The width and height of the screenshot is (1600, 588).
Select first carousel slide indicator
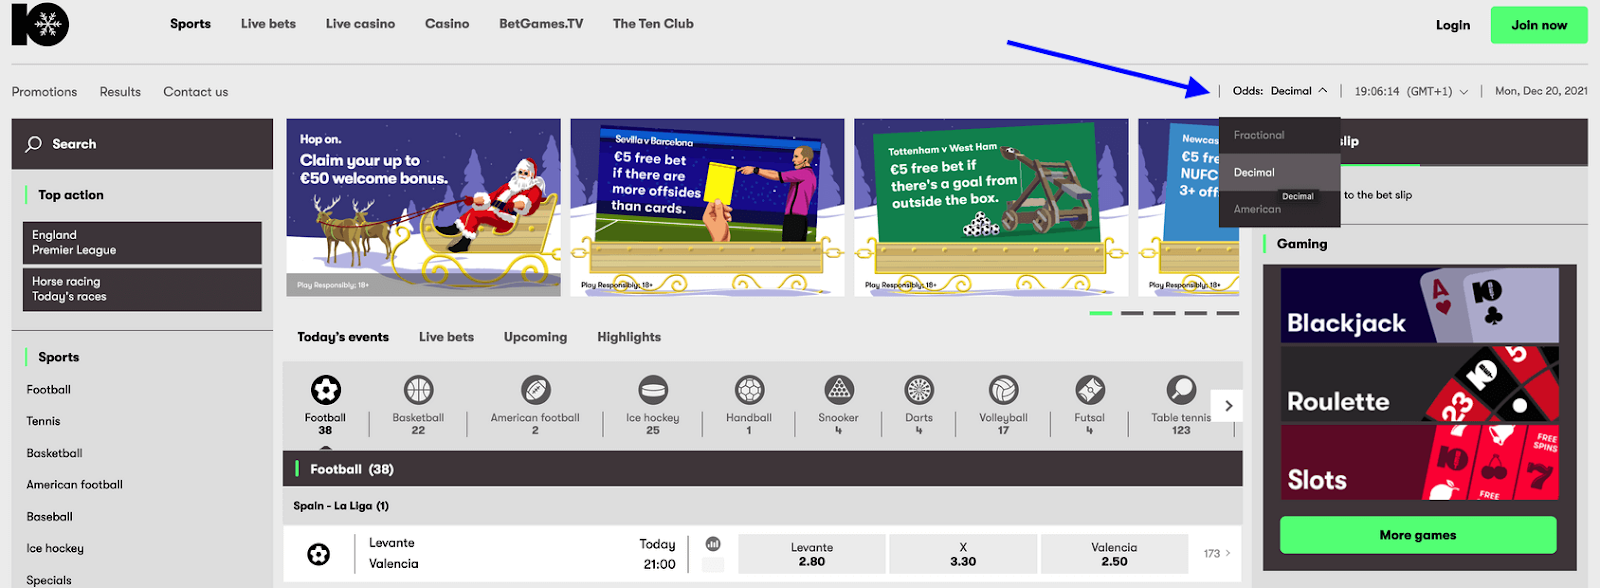click(x=1100, y=313)
